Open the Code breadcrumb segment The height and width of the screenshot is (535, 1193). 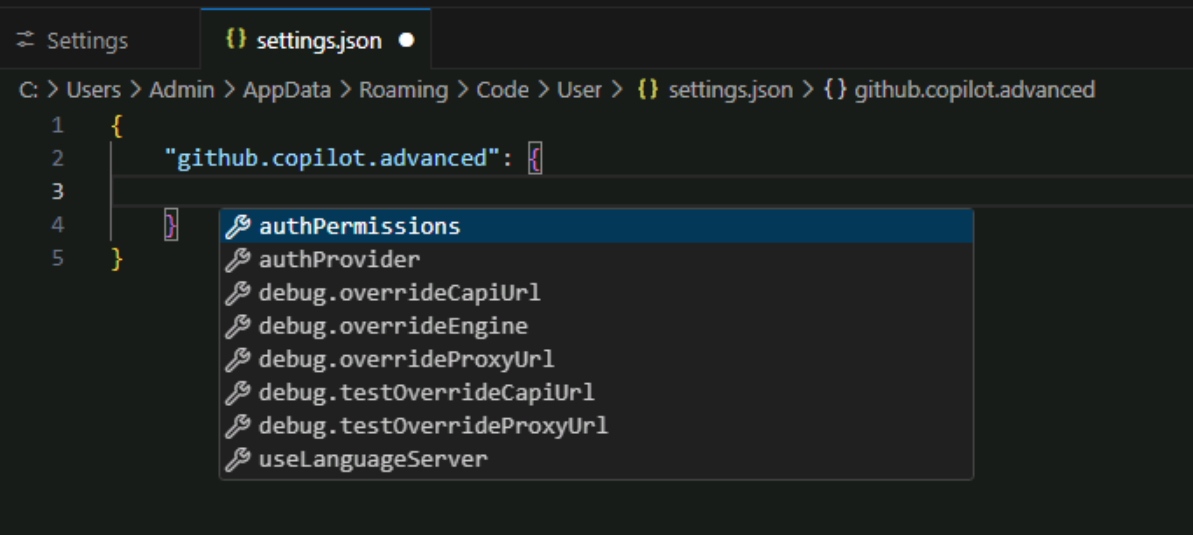coord(502,90)
